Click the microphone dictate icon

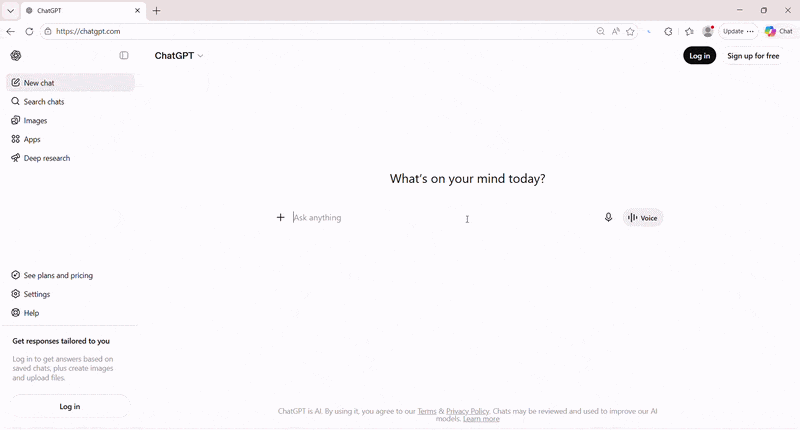click(x=608, y=218)
